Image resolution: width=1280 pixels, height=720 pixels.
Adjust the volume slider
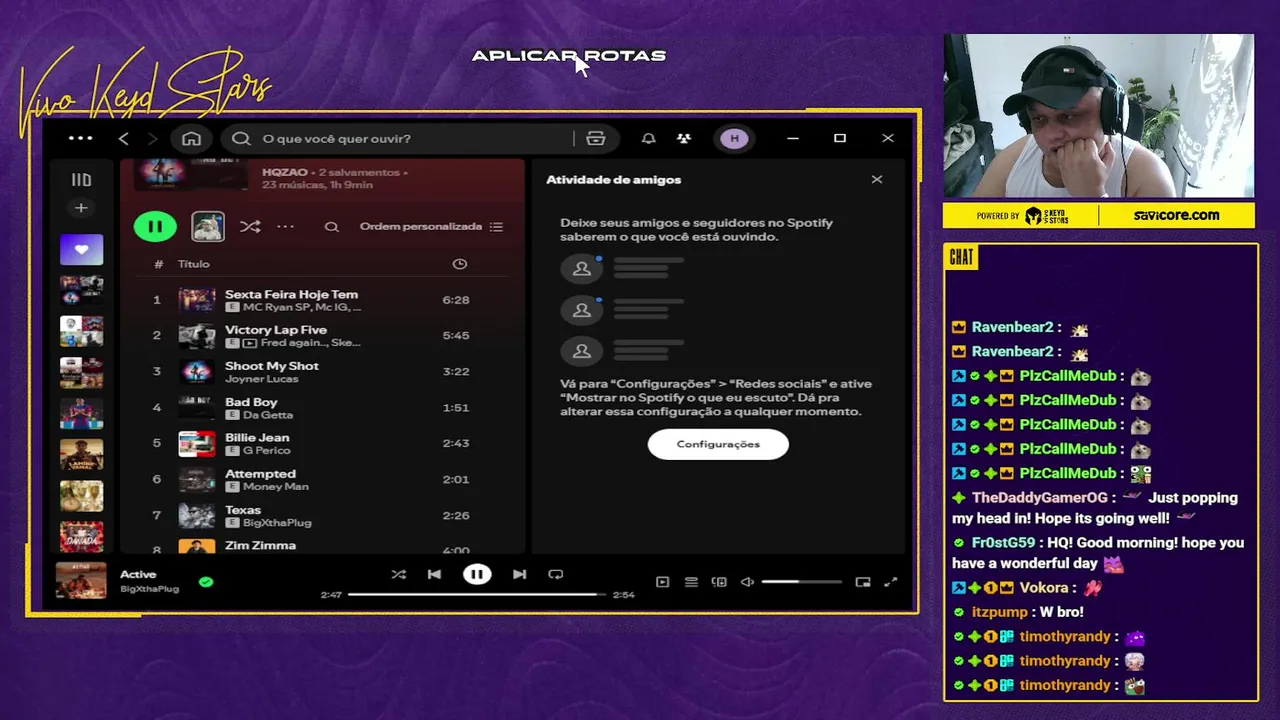tap(801, 582)
